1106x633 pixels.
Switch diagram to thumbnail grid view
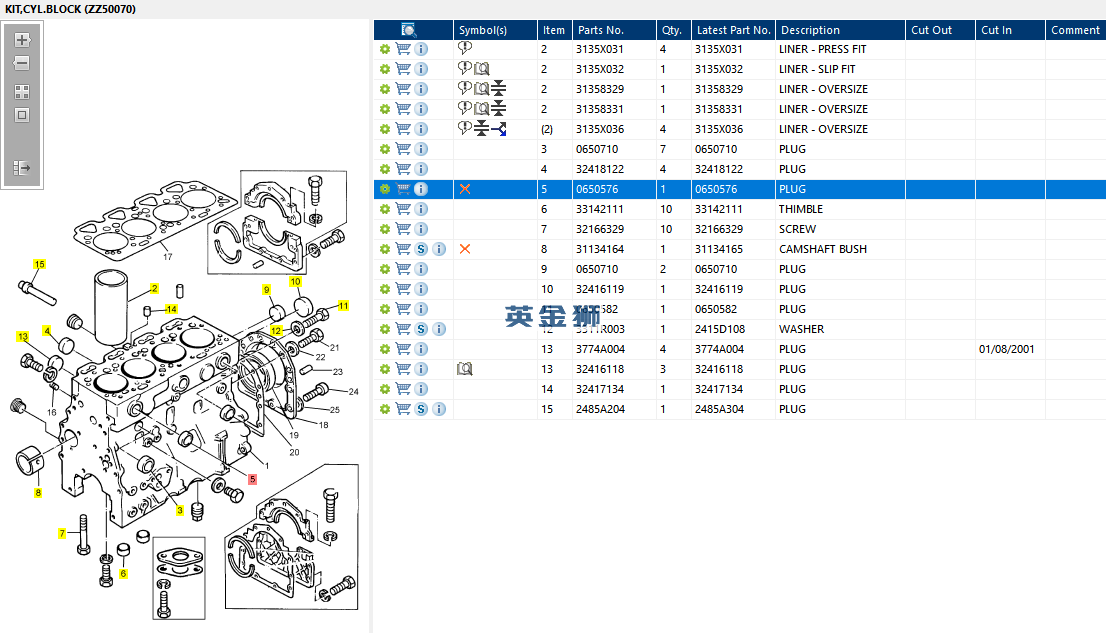(22, 92)
